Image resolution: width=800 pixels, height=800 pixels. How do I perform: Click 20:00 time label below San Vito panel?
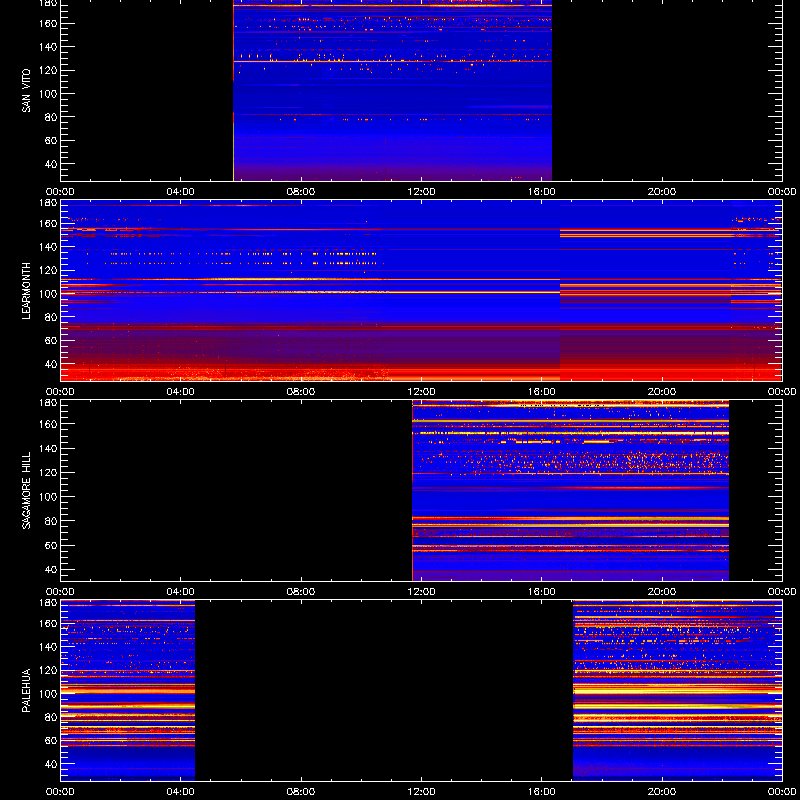pos(662,192)
